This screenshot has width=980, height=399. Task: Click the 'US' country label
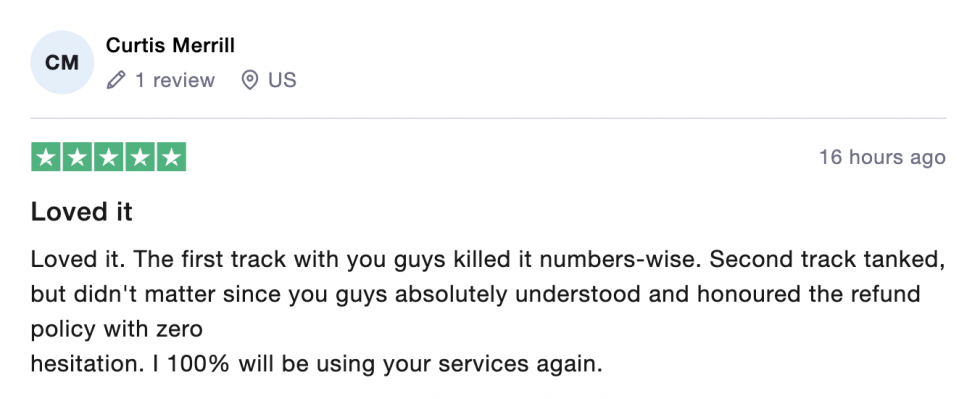[282, 80]
